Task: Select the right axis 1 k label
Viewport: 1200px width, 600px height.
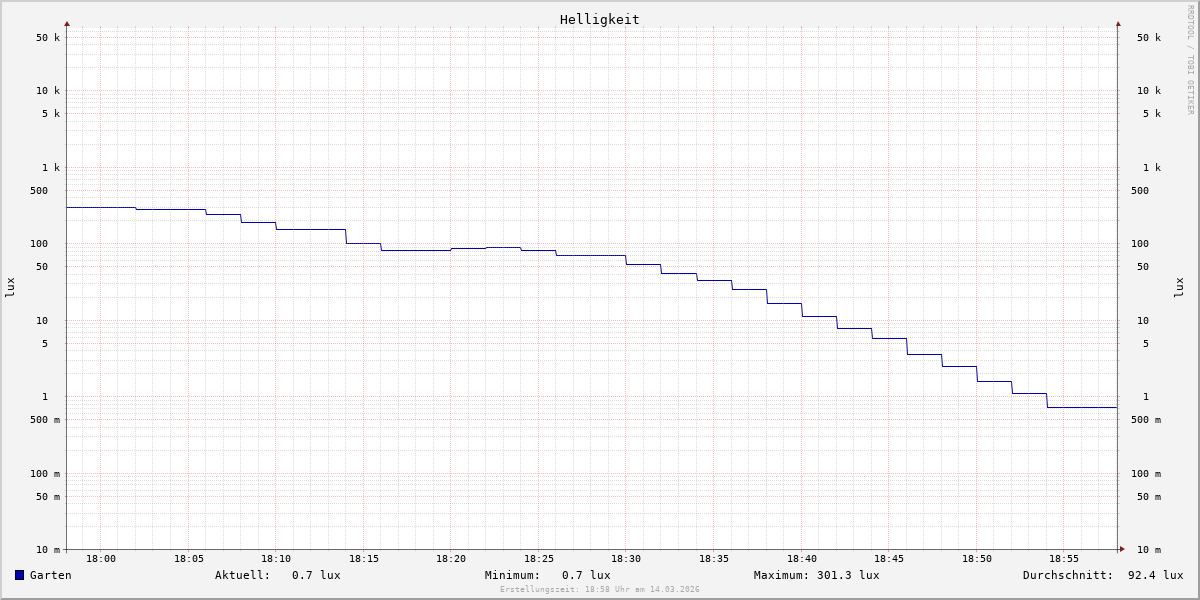Action: pyautogui.click(x=1152, y=168)
